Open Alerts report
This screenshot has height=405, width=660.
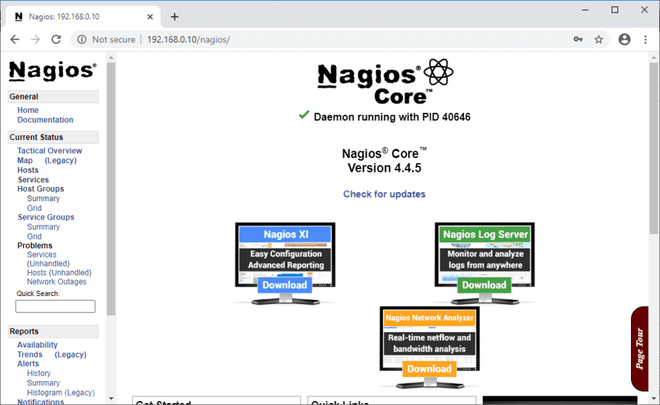28,363
